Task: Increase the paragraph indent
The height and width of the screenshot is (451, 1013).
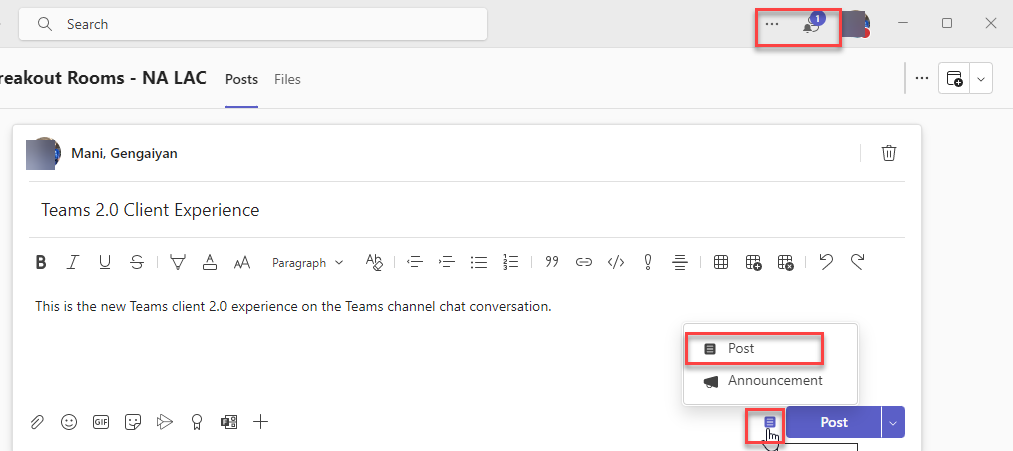Action: (x=446, y=262)
